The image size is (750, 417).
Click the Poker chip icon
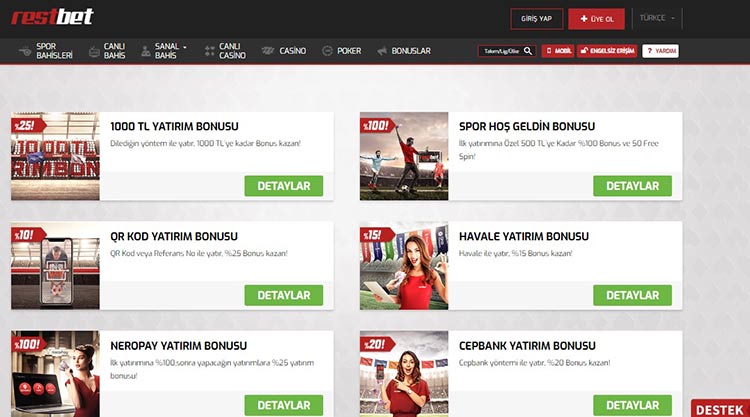tap(328, 51)
